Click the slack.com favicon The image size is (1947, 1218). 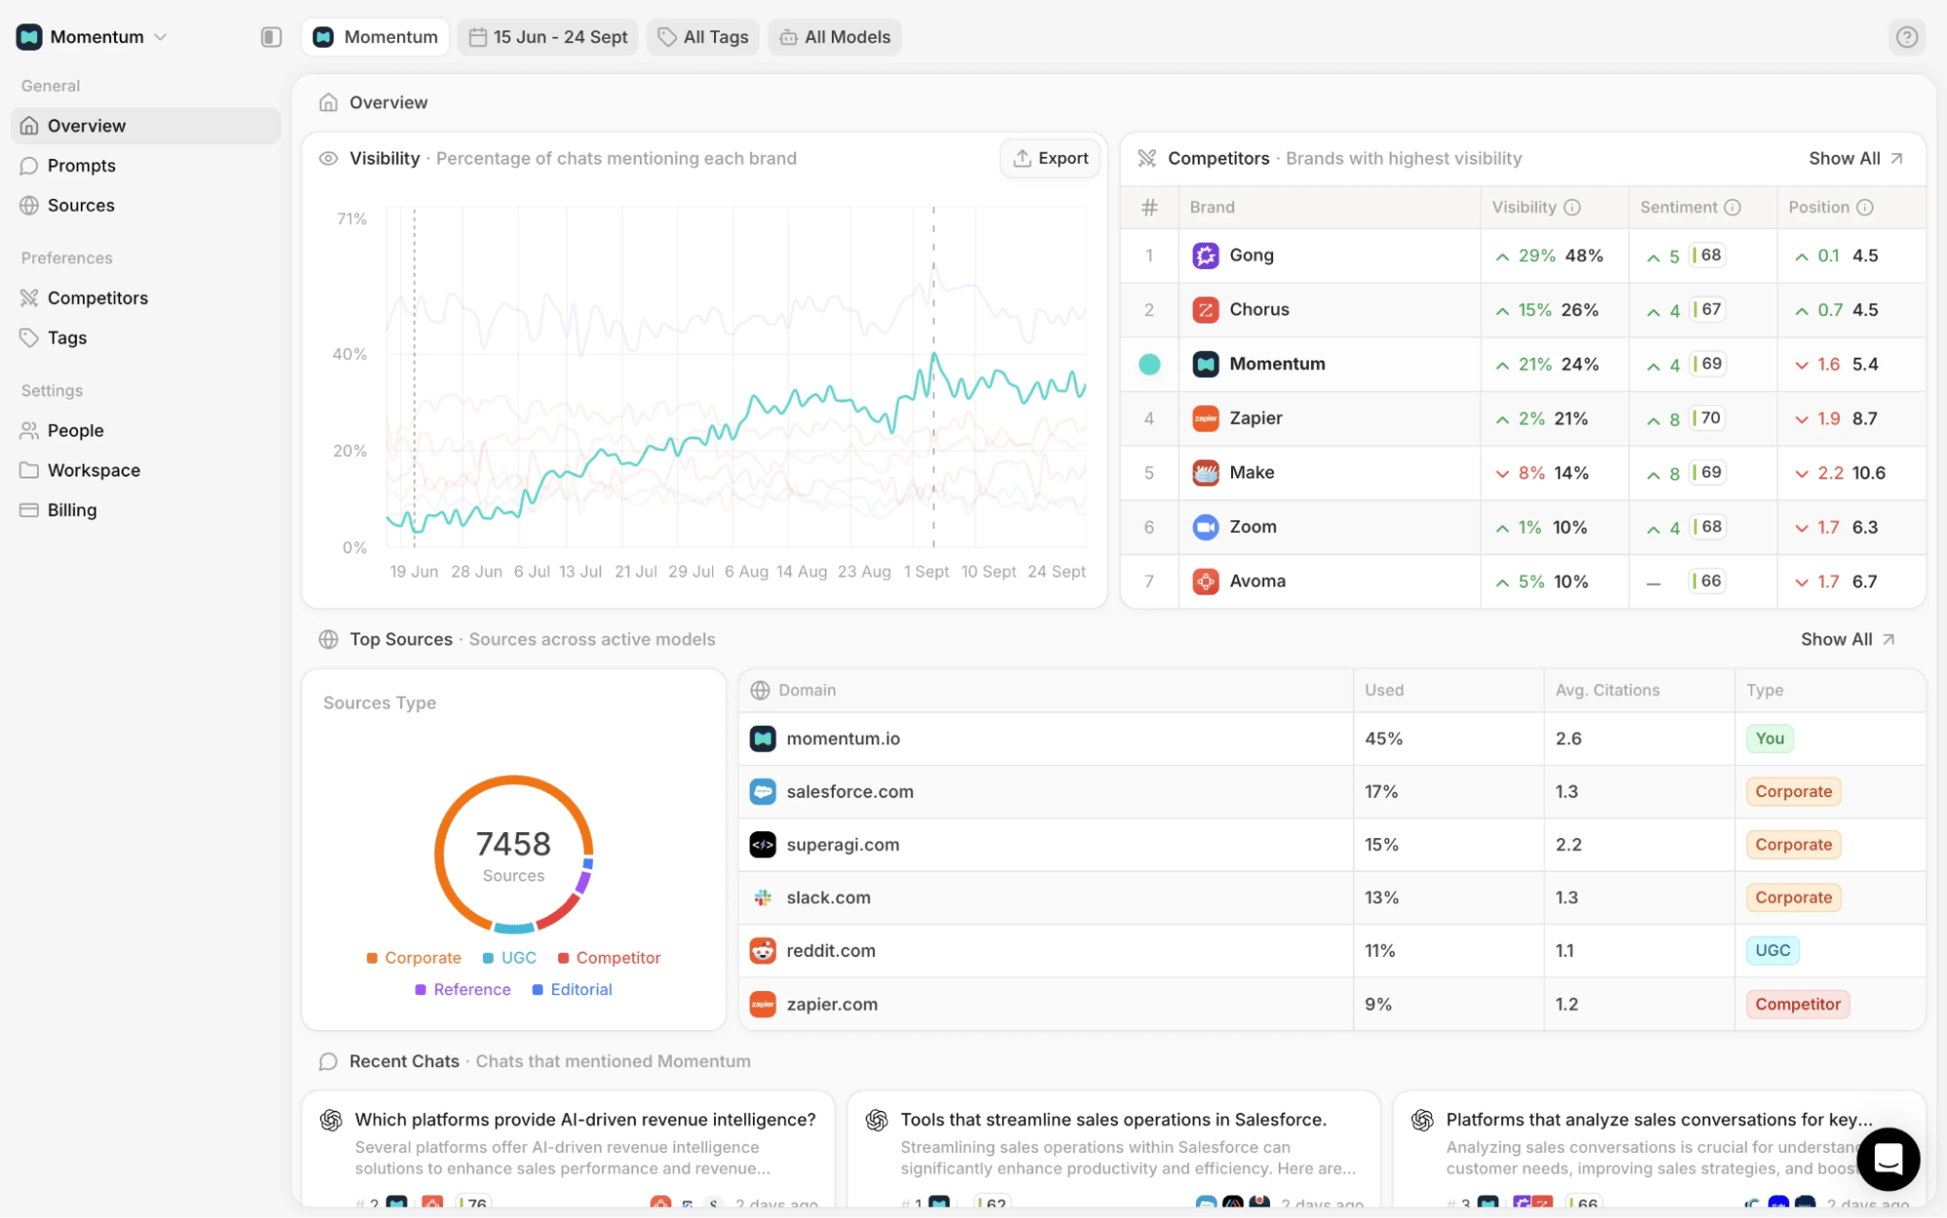(762, 897)
